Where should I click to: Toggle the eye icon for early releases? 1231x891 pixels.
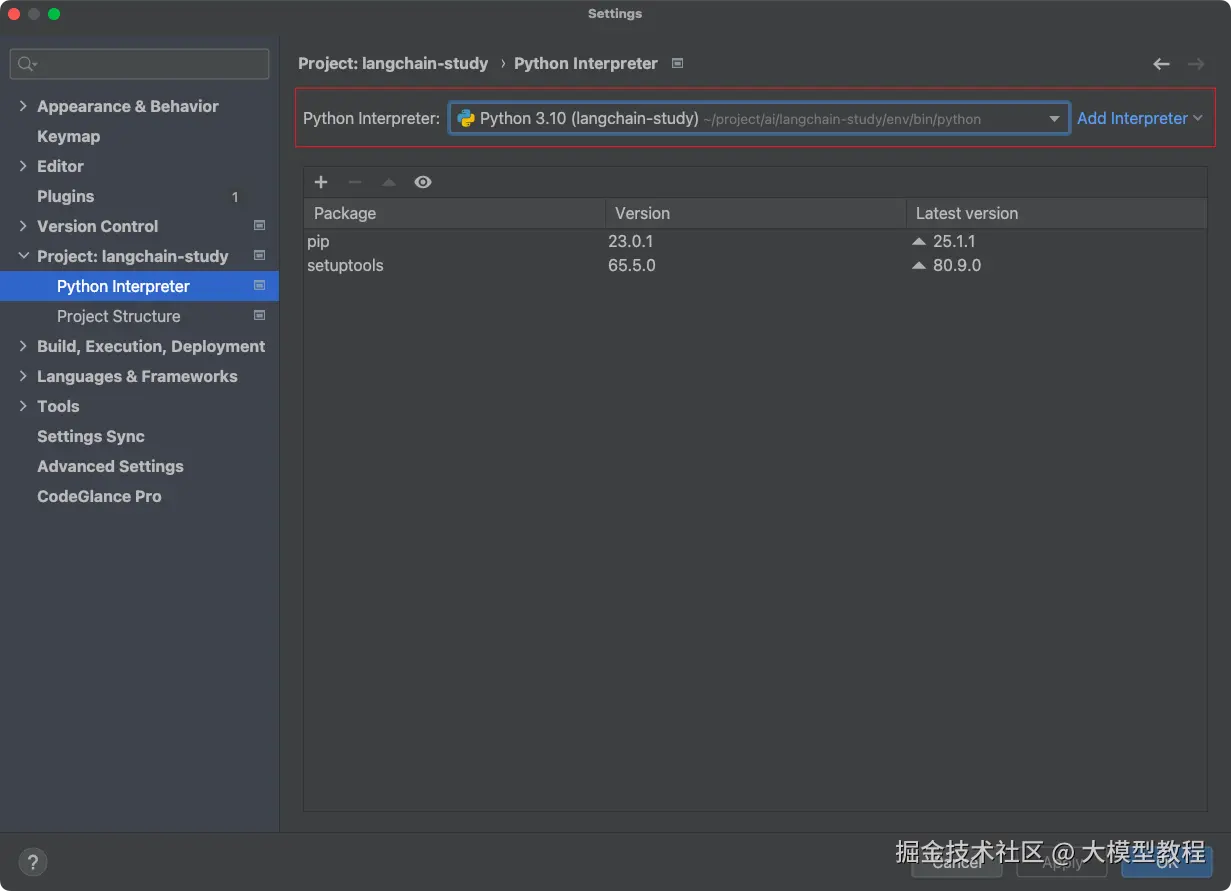point(423,182)
